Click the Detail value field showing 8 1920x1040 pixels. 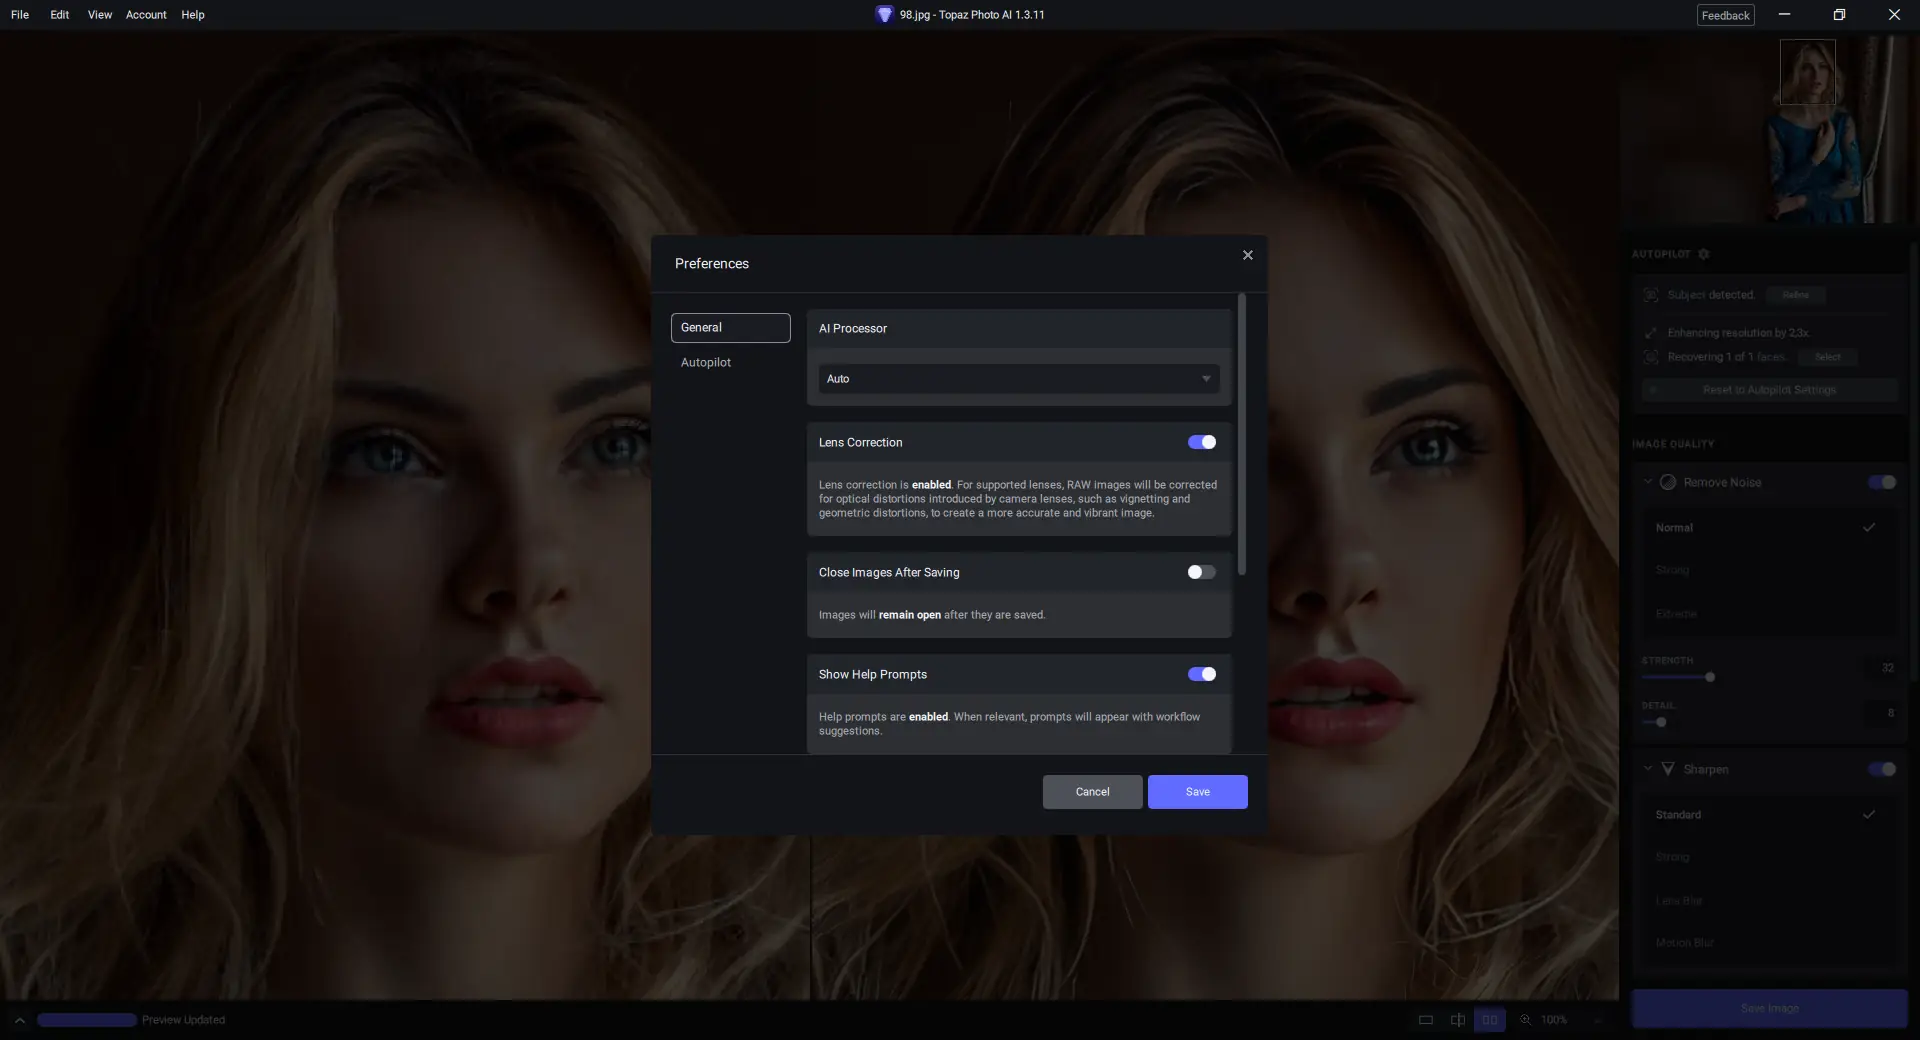(1881, 713)
